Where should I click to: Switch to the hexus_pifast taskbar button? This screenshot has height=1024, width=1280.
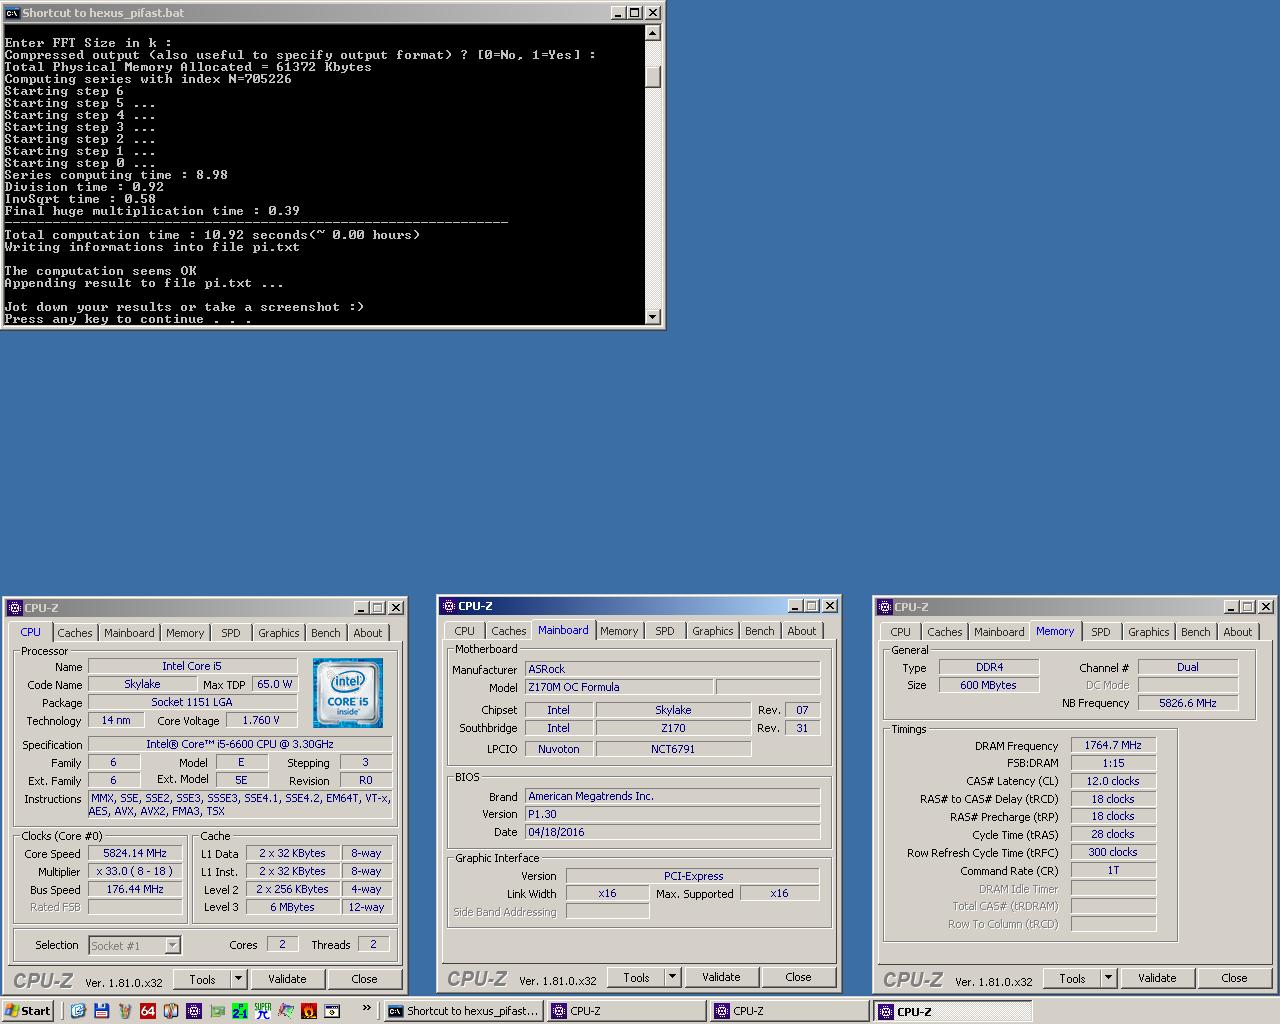click(464, 1011)
